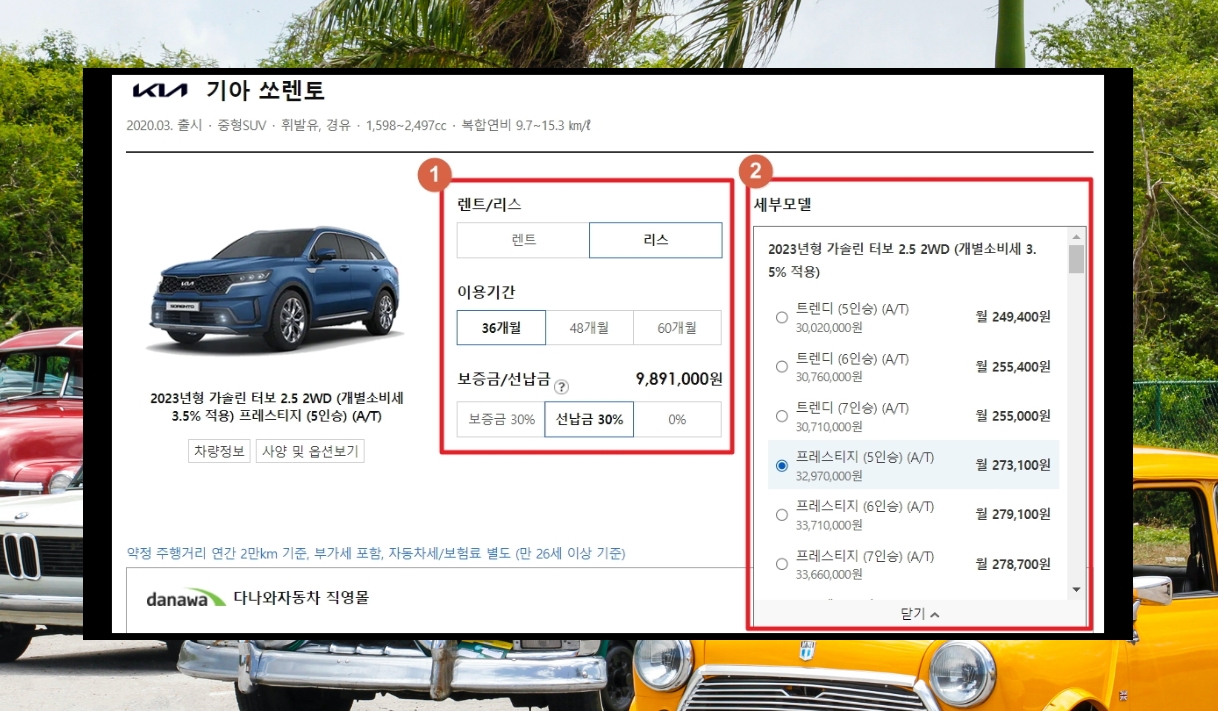Image resolution: width=1218 pixels, height=711 pixels.
Task: Click the danawa logo
Action: click(185, 598)
